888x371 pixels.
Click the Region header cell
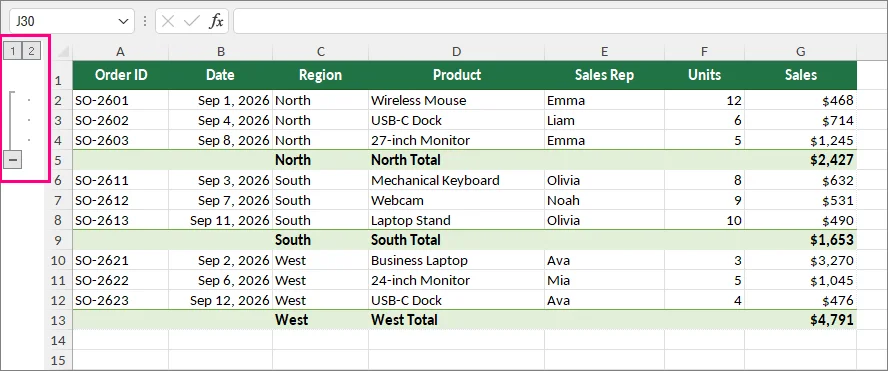[321, 75]
